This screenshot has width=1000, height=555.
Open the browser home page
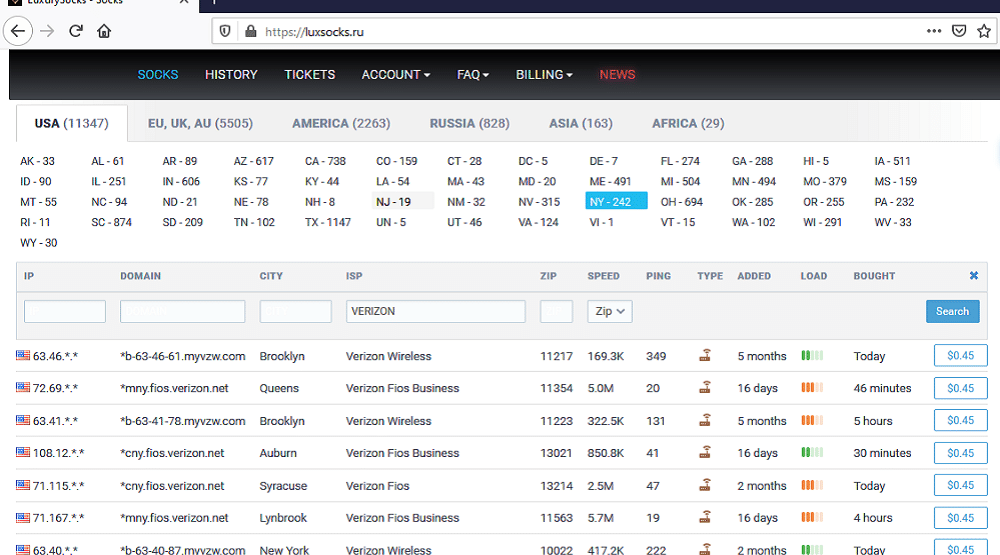(104, 31)
